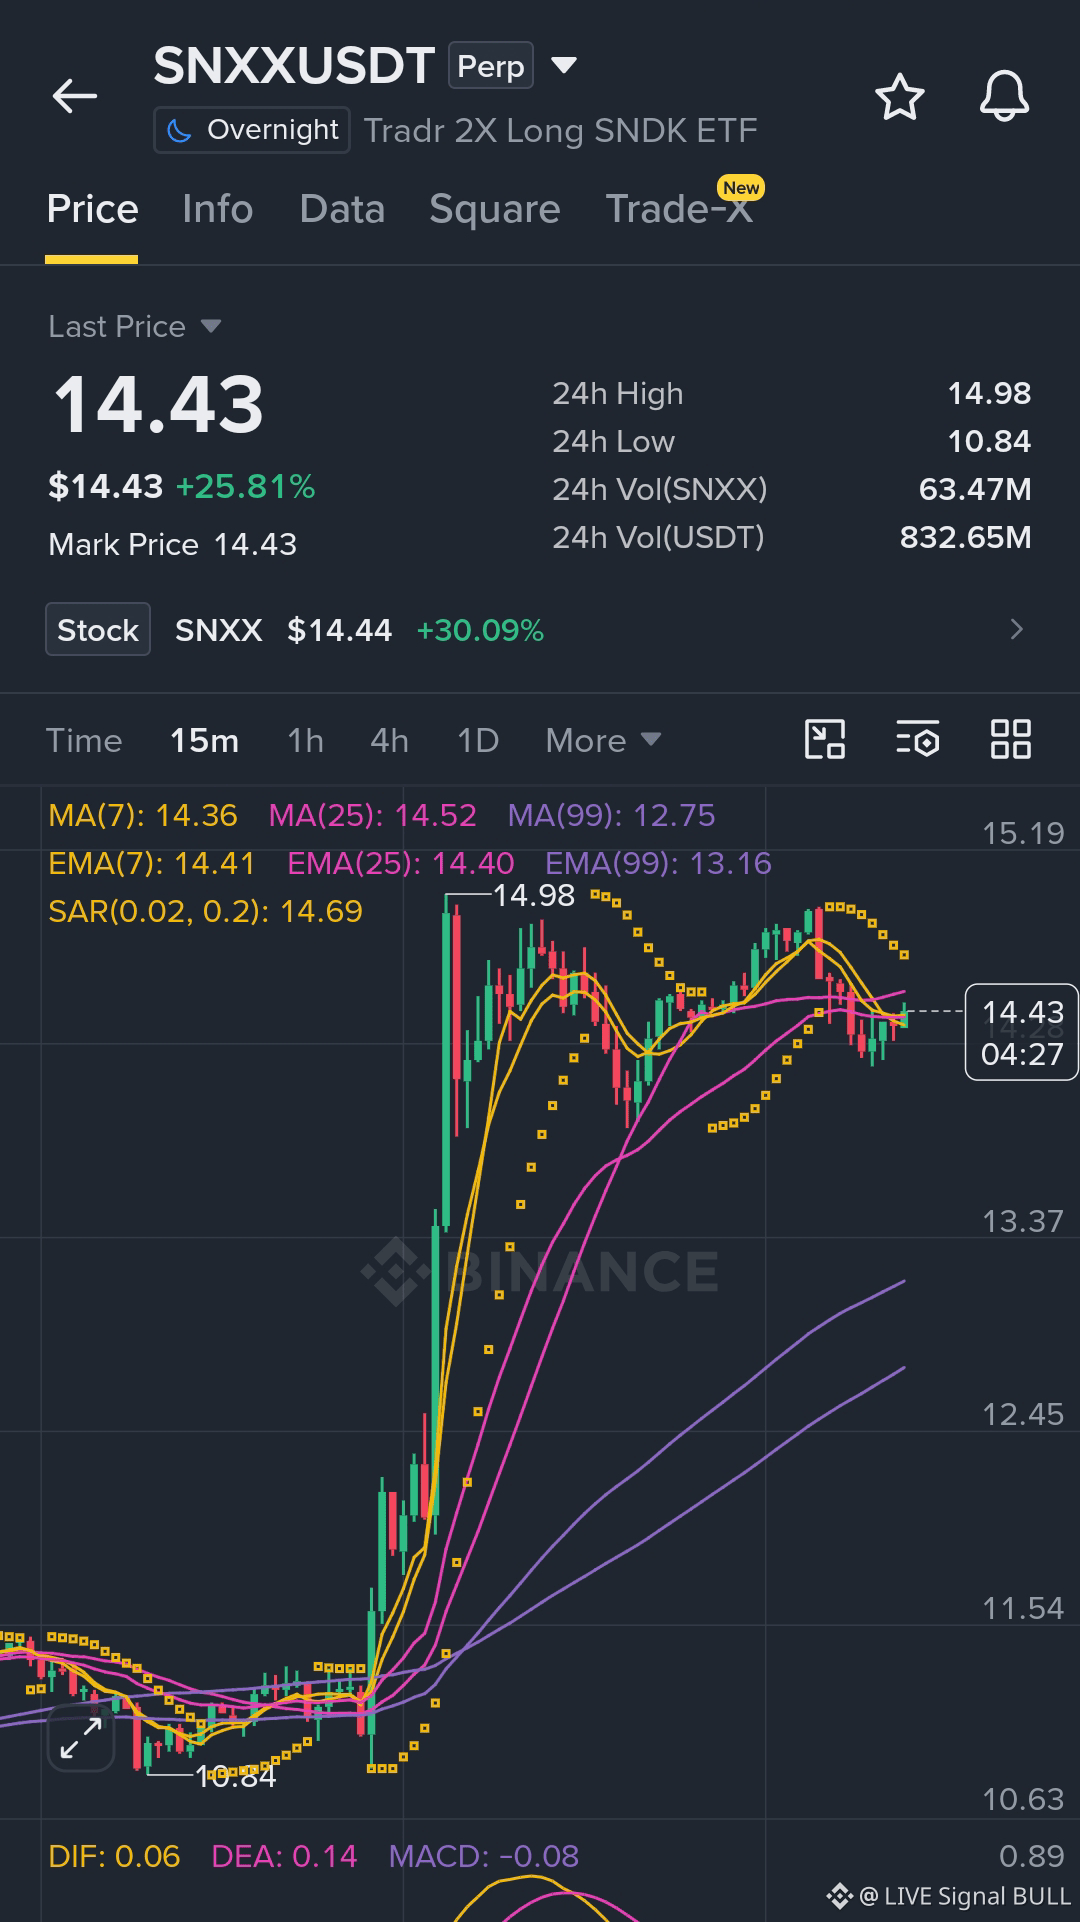
Task: Open the SNXXUSDT pair selector arrow
Action: [564, 65]
